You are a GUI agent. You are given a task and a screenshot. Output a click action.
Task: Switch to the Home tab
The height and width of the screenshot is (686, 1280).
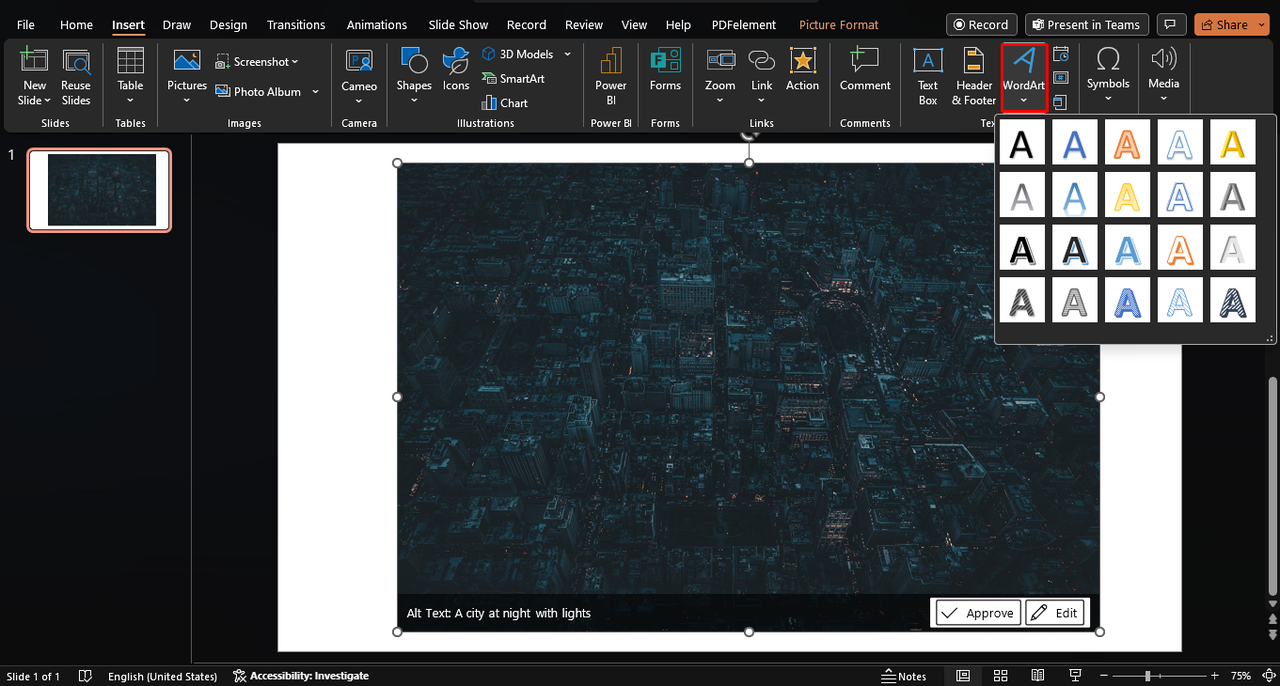76,25
